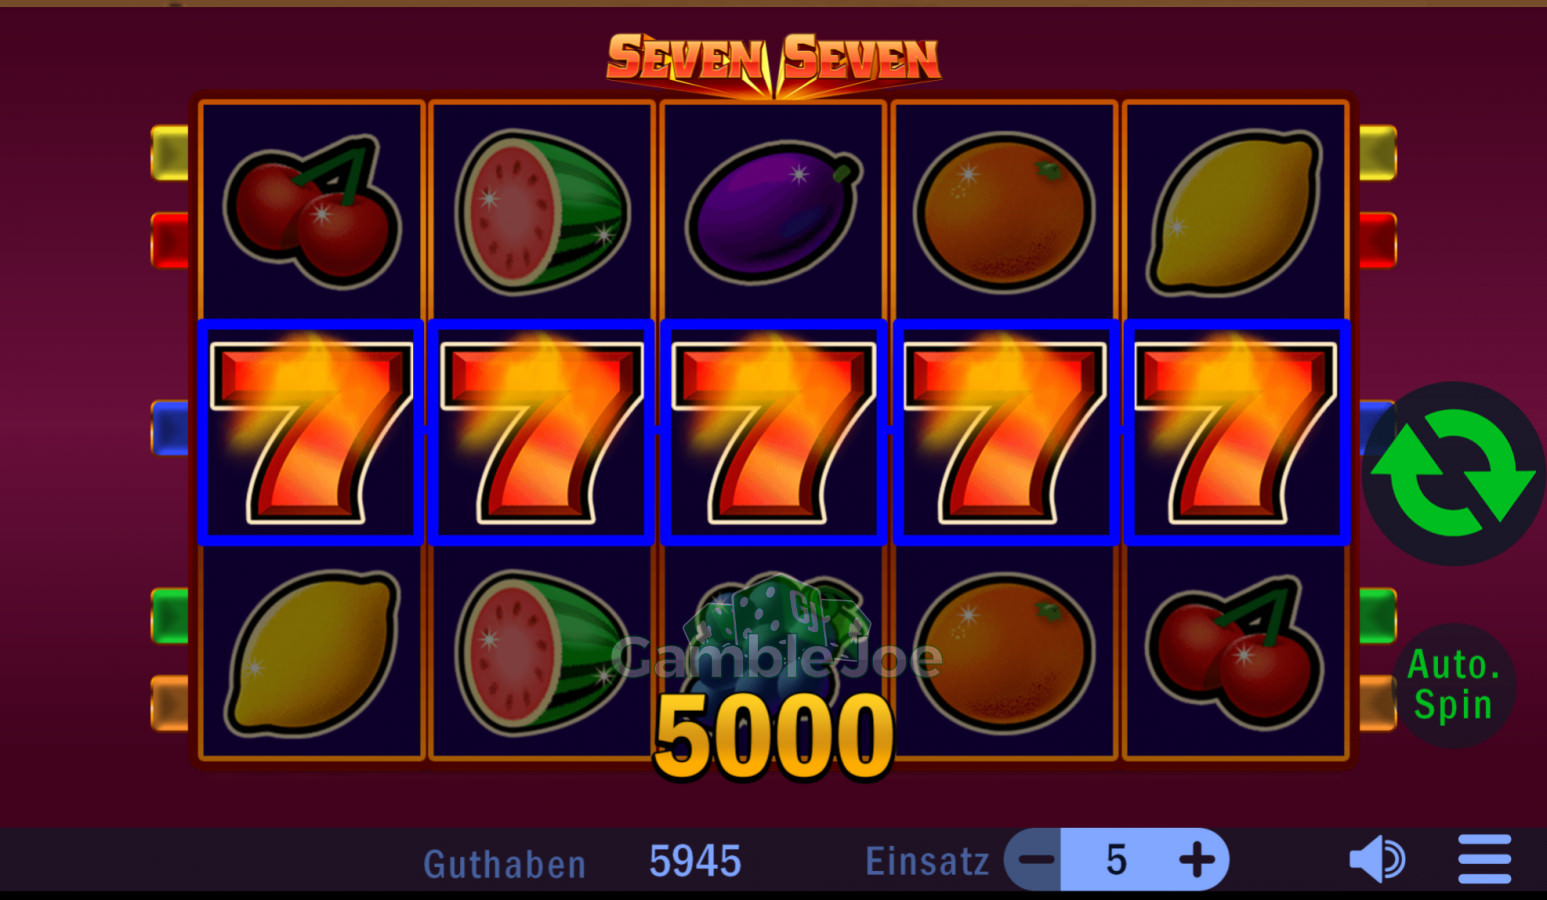The height and width of the screenshot is (900, 1547).
Task: Select the yellow payline marker on right
Action: [1377, 153]
